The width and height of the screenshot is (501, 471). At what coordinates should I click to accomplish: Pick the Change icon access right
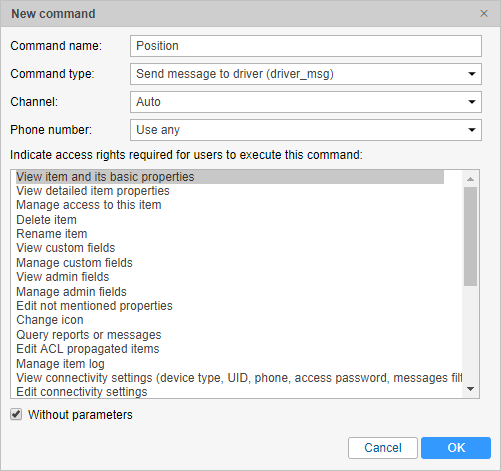(230, 320)
